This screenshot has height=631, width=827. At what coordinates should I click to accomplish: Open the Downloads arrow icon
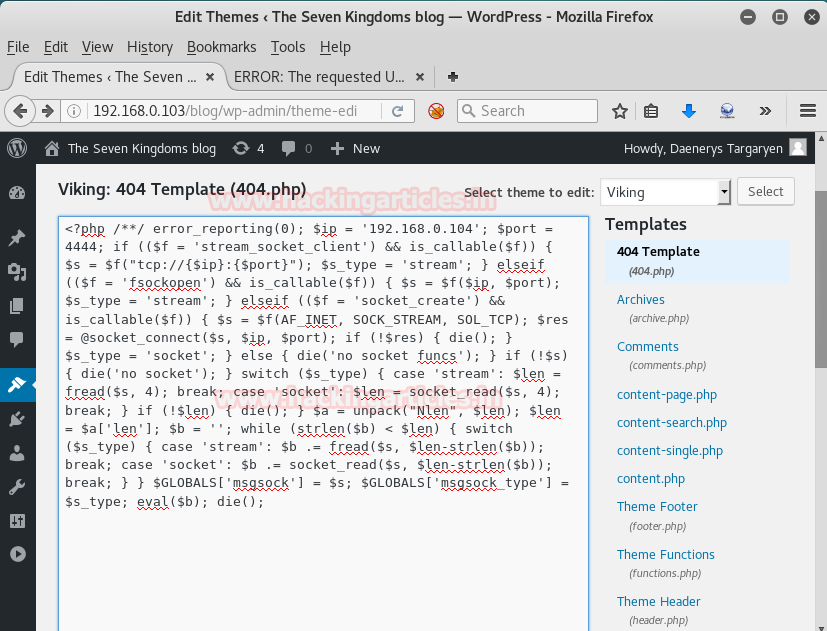(689, 111)
